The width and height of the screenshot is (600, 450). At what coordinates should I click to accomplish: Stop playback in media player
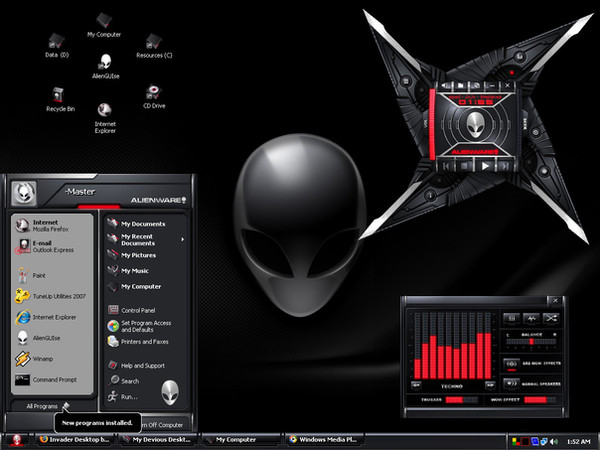465,166
